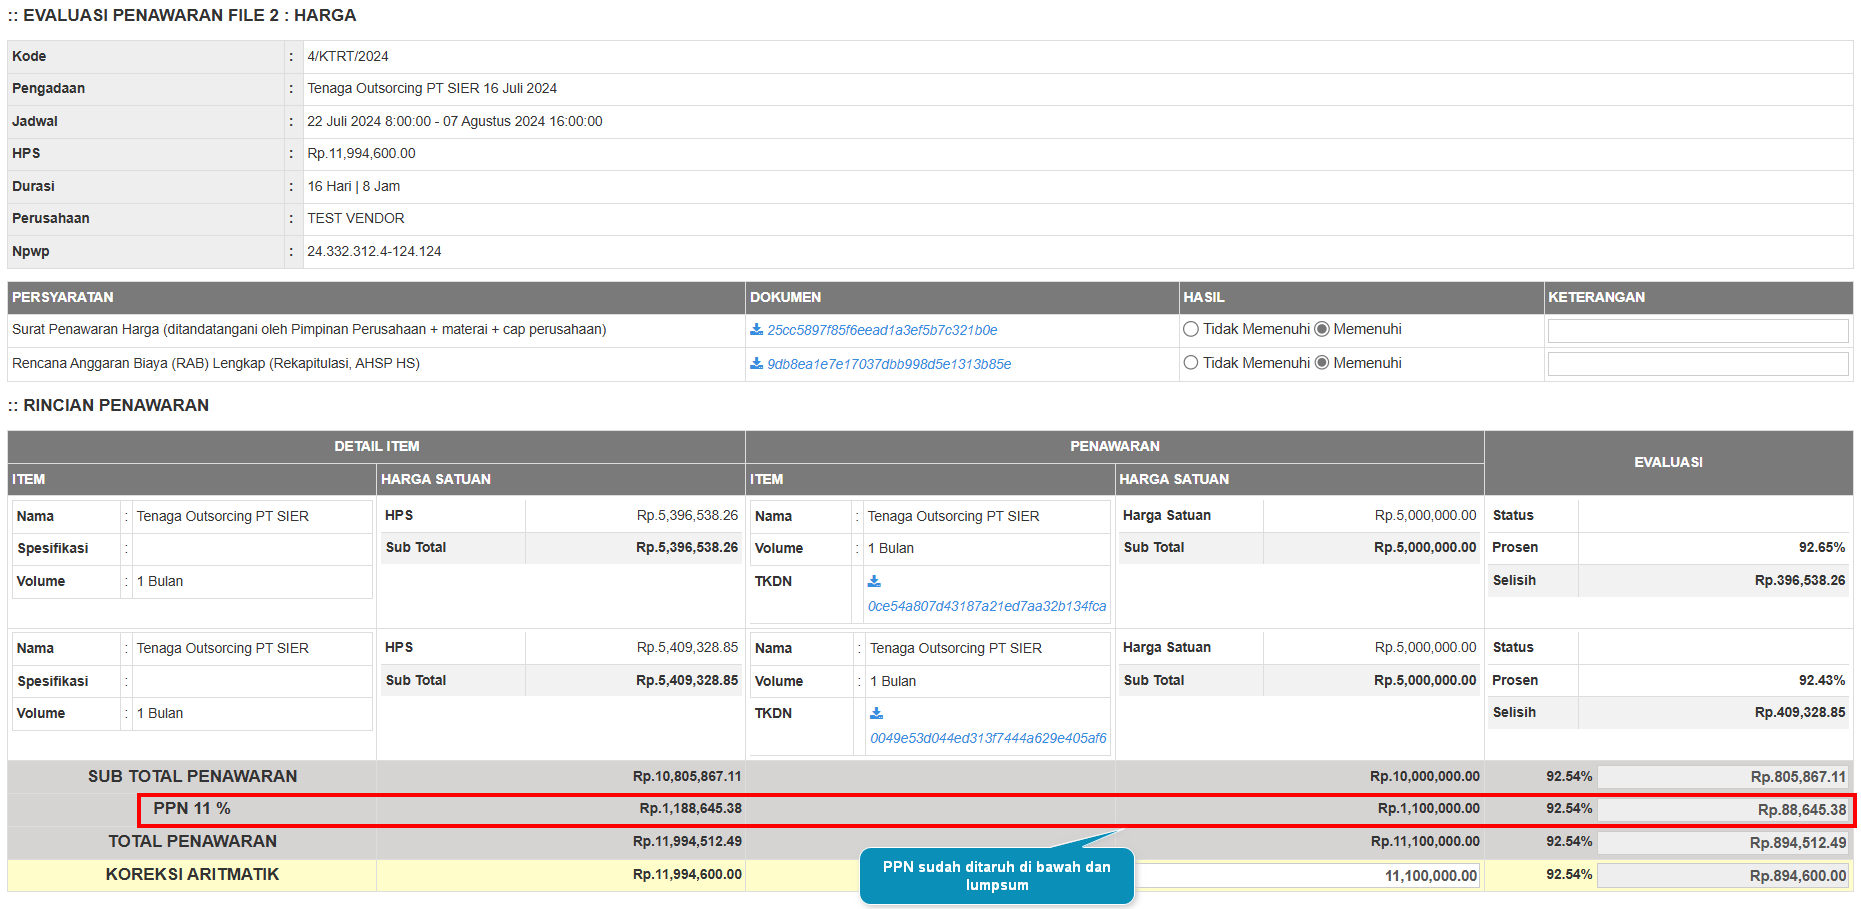Click Koreksi Aritmatik input showing 11,100,000.00

[x=1308, y=876]
